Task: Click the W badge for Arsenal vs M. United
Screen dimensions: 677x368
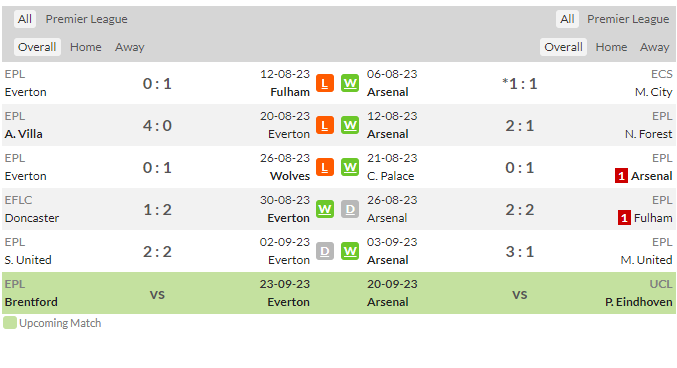Action: [350, 251]
